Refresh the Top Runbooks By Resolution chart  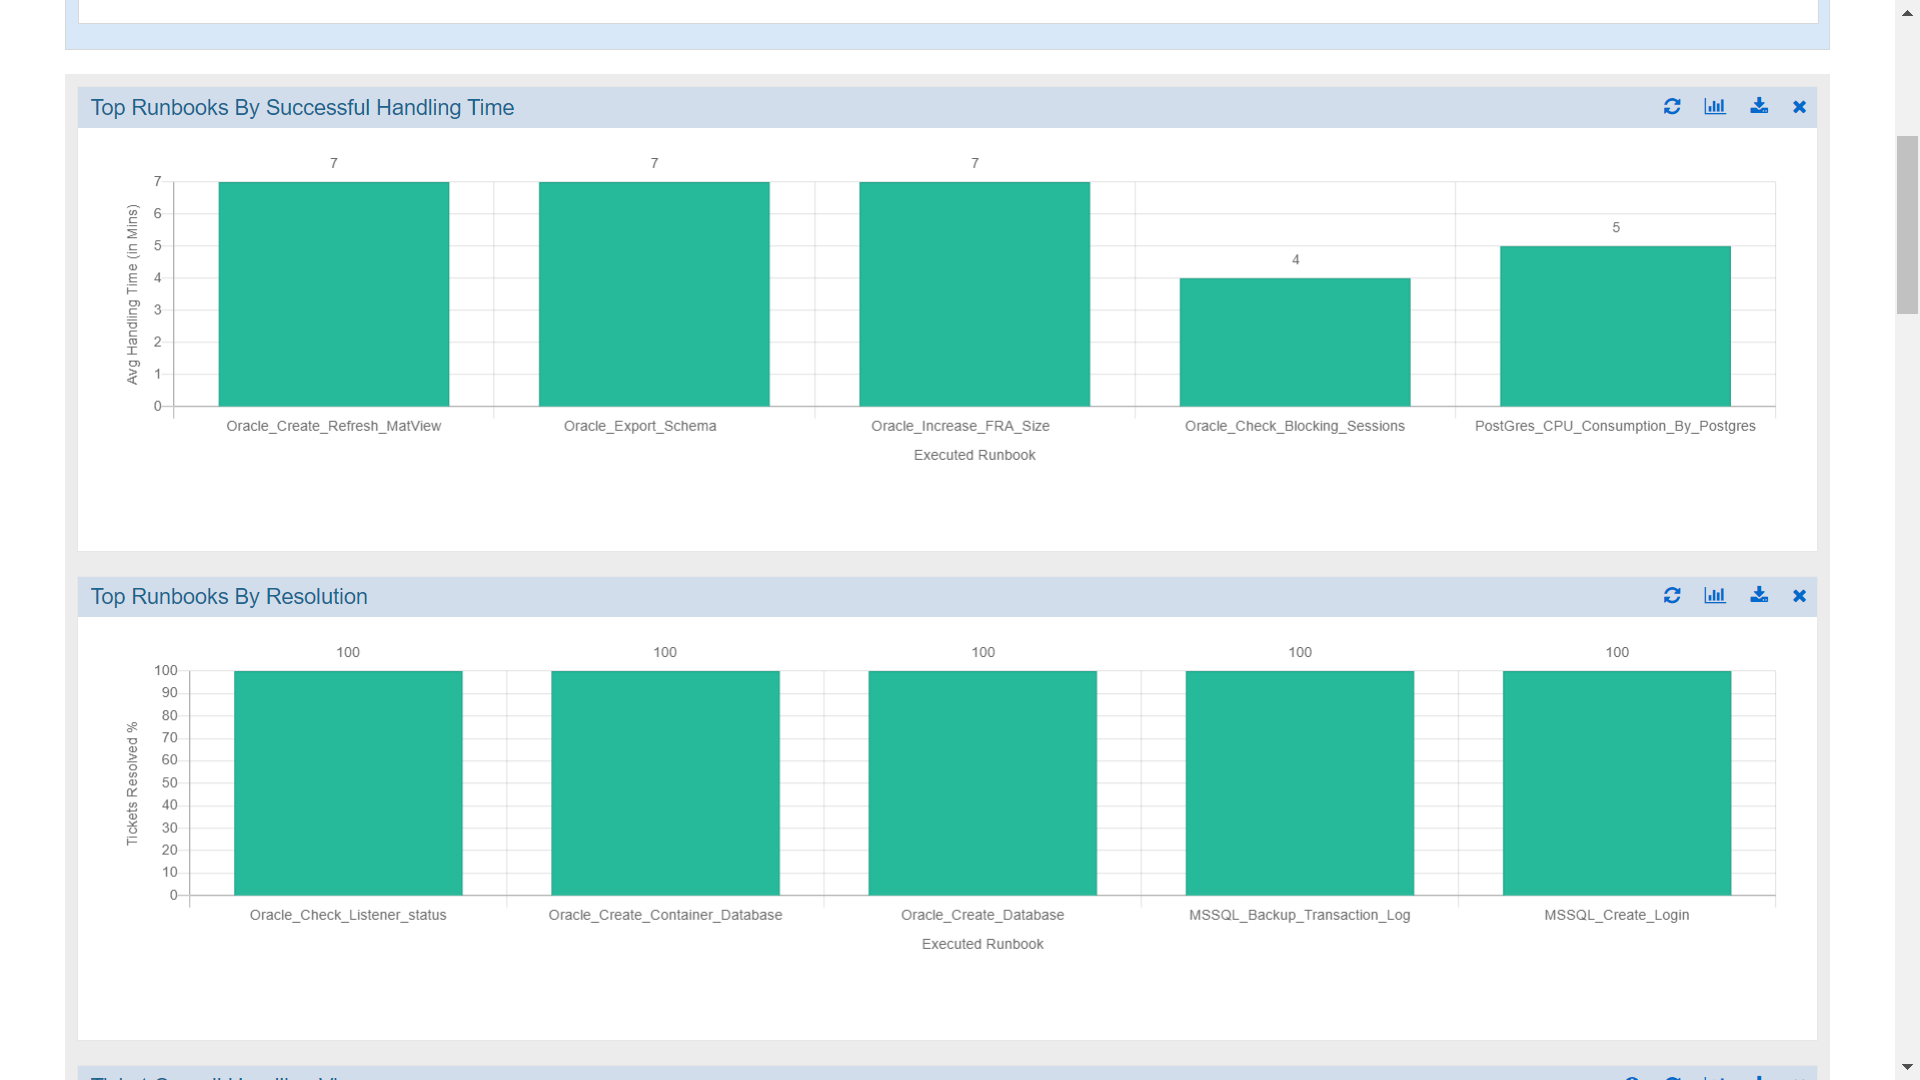coord(1672,596)
